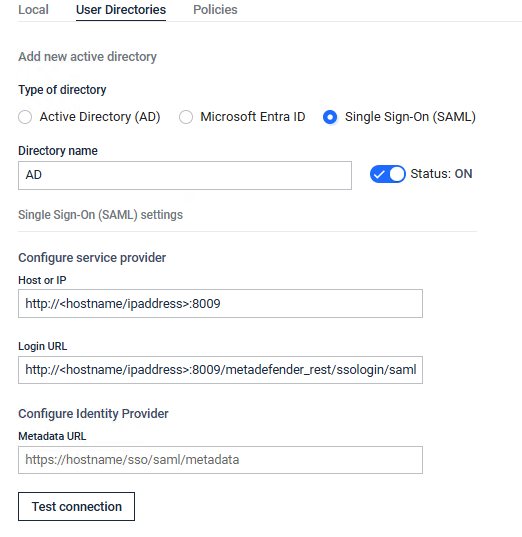Screen dimensions: 522x537
Task: Go to the Policies tab
Action: pos(215,10)
